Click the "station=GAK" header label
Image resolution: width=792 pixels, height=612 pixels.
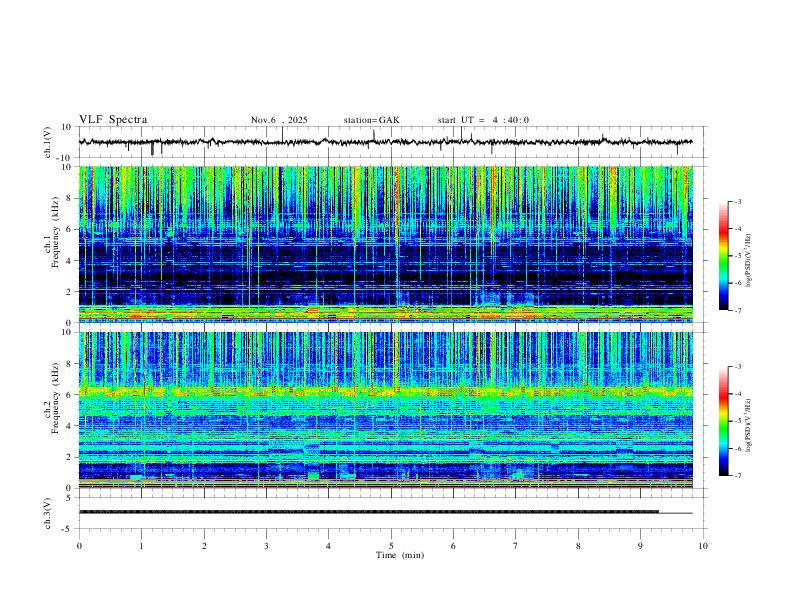[x=372, y=120]
